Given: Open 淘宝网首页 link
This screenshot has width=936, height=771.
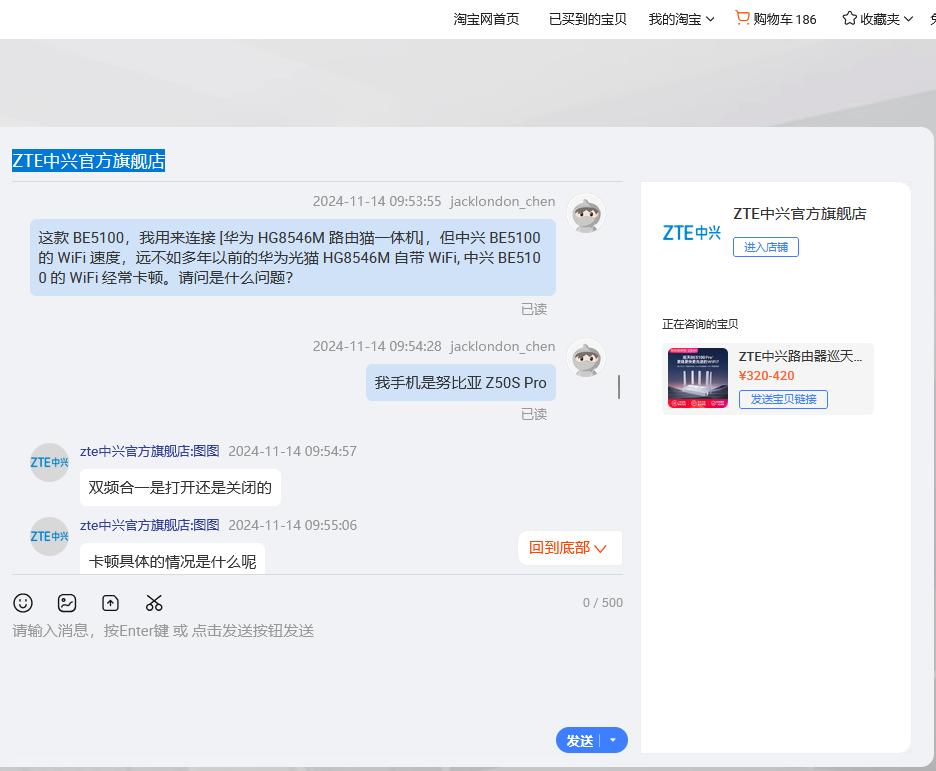Looking at the screenshot, I should click(x=486, y=19).
